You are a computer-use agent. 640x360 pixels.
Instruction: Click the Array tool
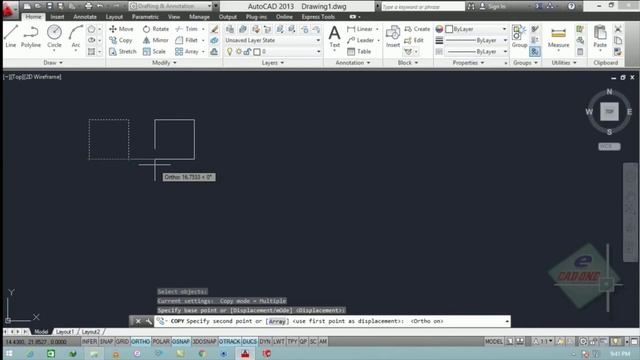coord(187,52)
